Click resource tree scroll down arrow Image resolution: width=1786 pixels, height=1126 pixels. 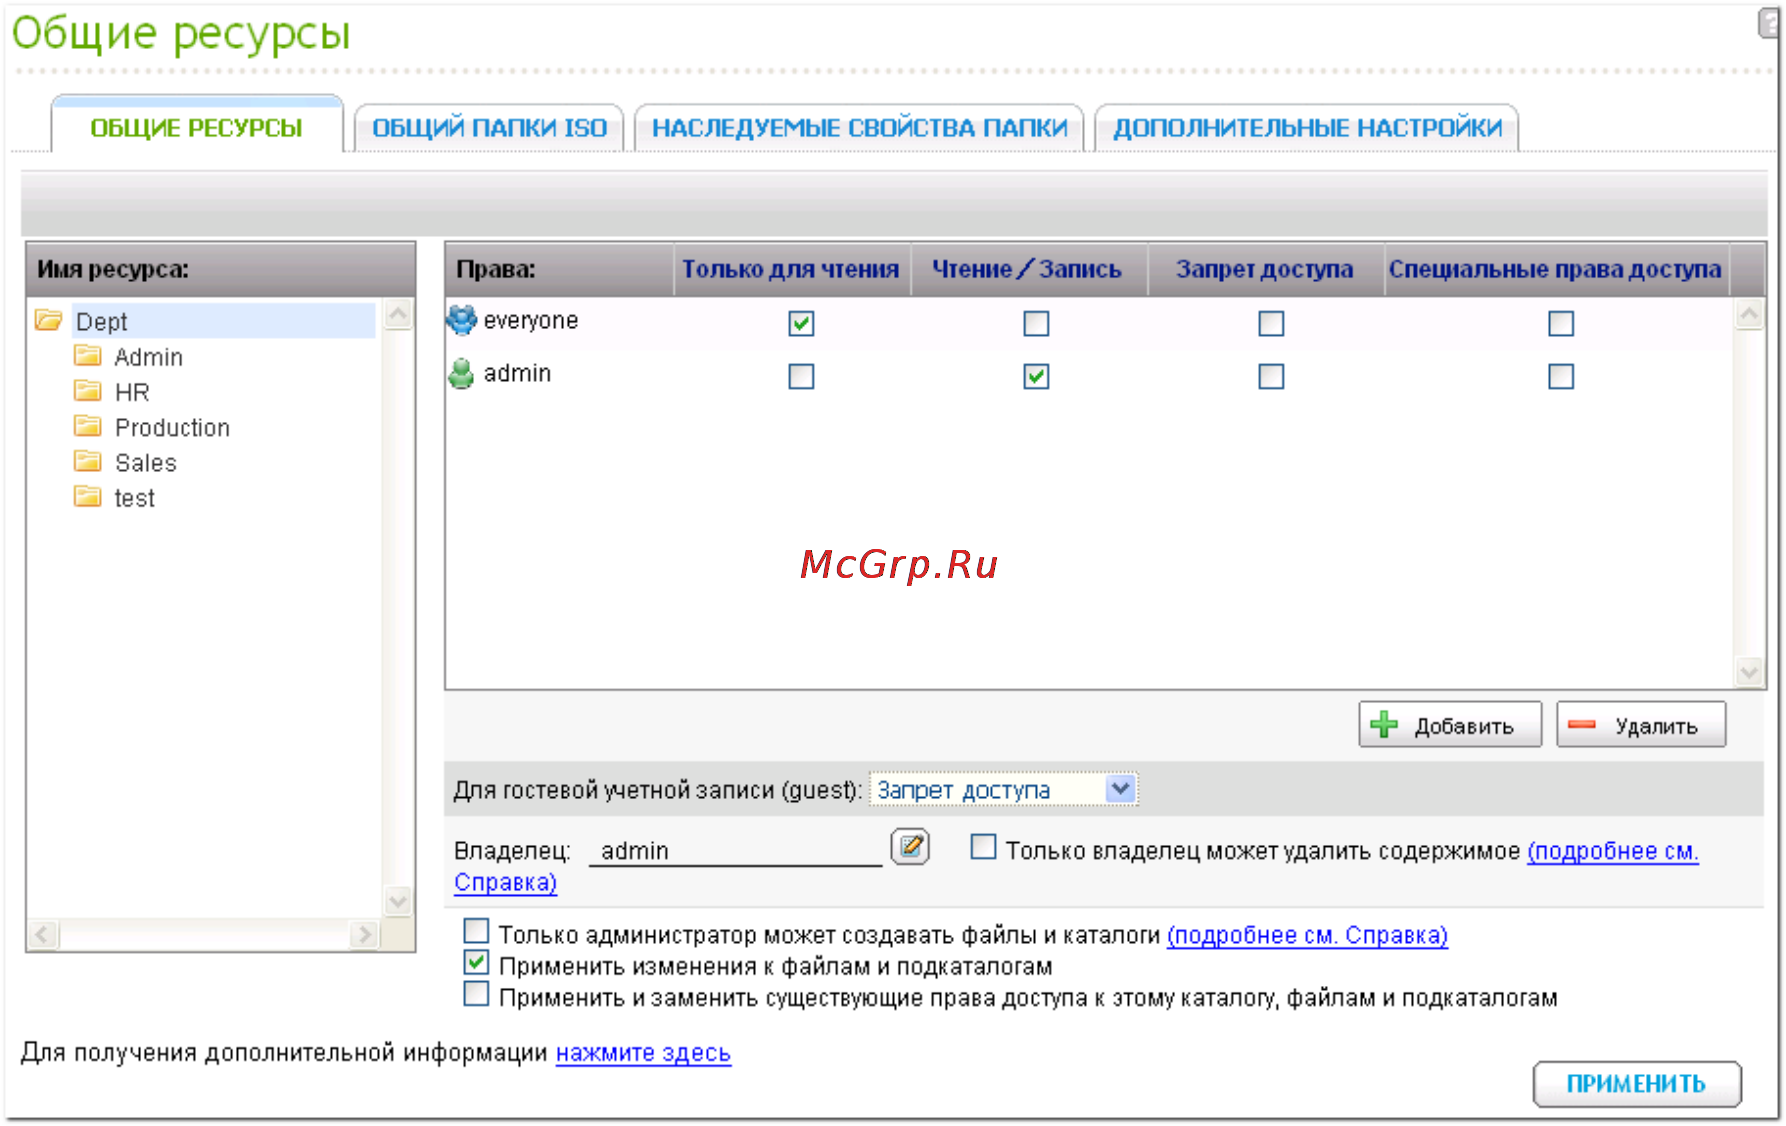click(398, 901)
